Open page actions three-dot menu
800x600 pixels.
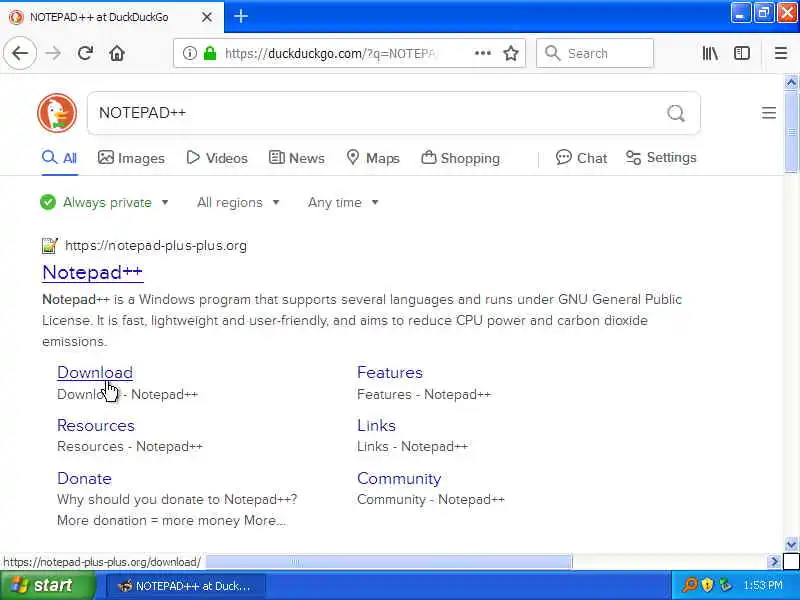point(483,53)
